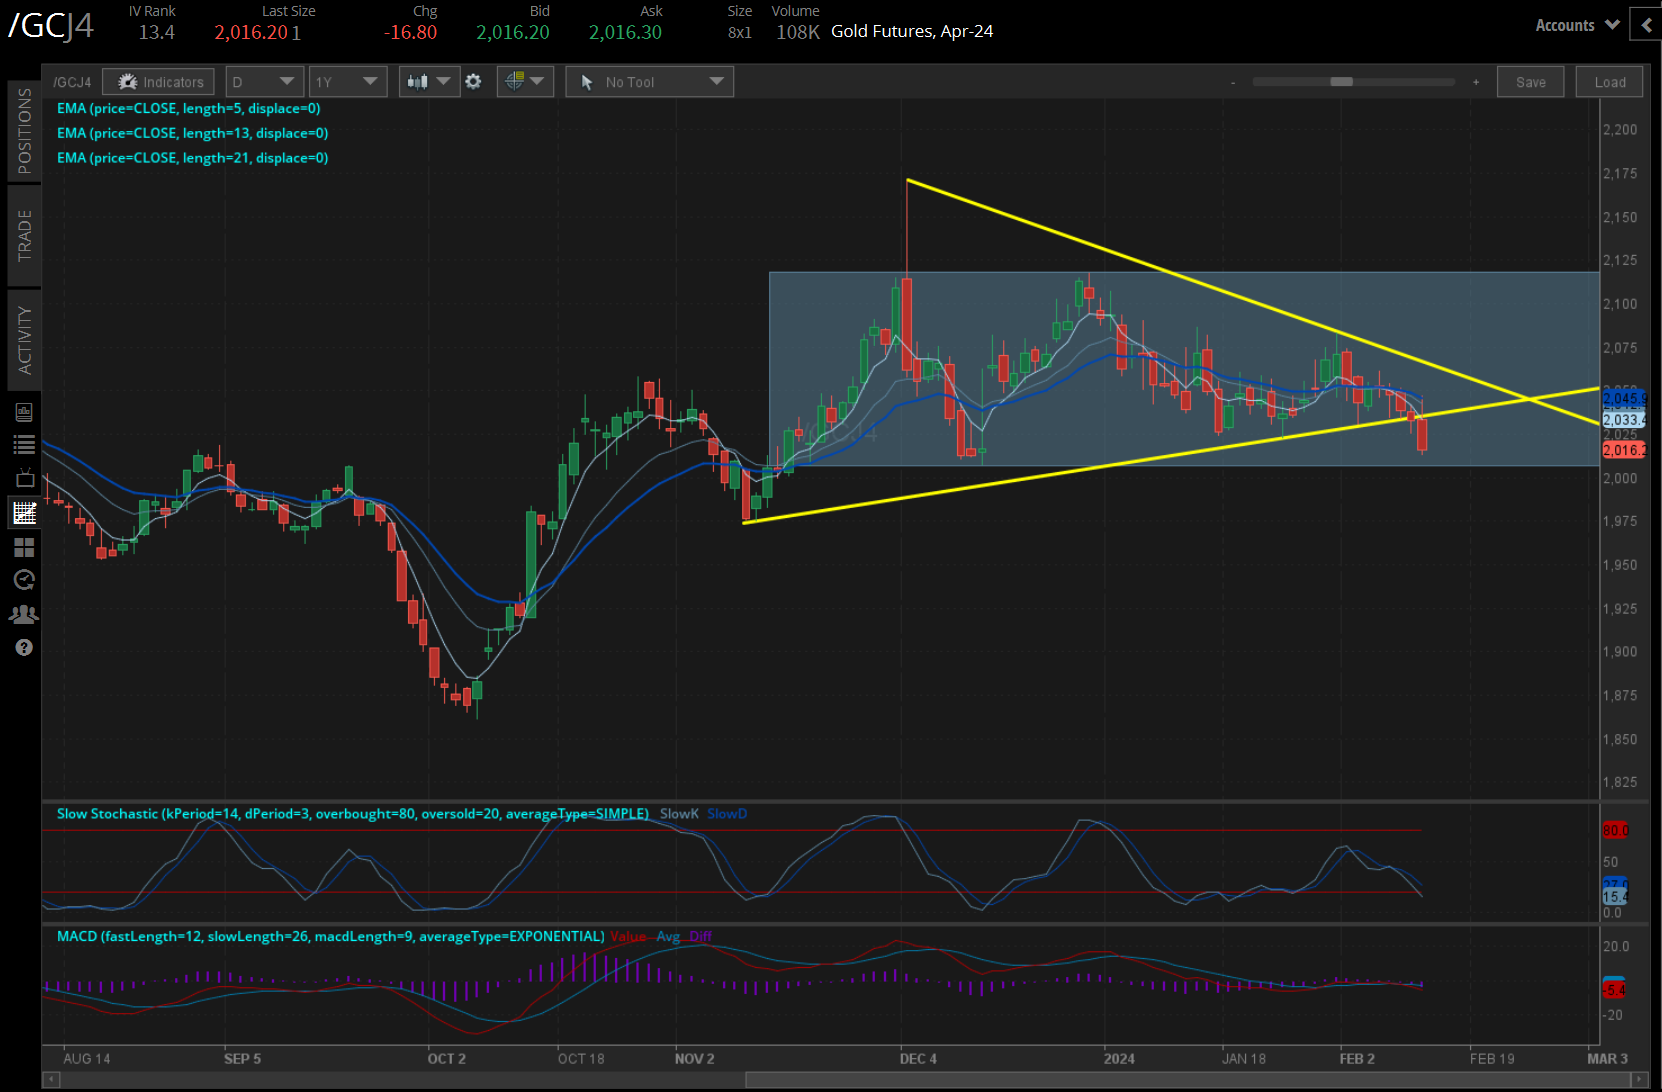Open the TV media icon in sidebar
This screenshot has height=1092, width=1662.
click(24, 479)
